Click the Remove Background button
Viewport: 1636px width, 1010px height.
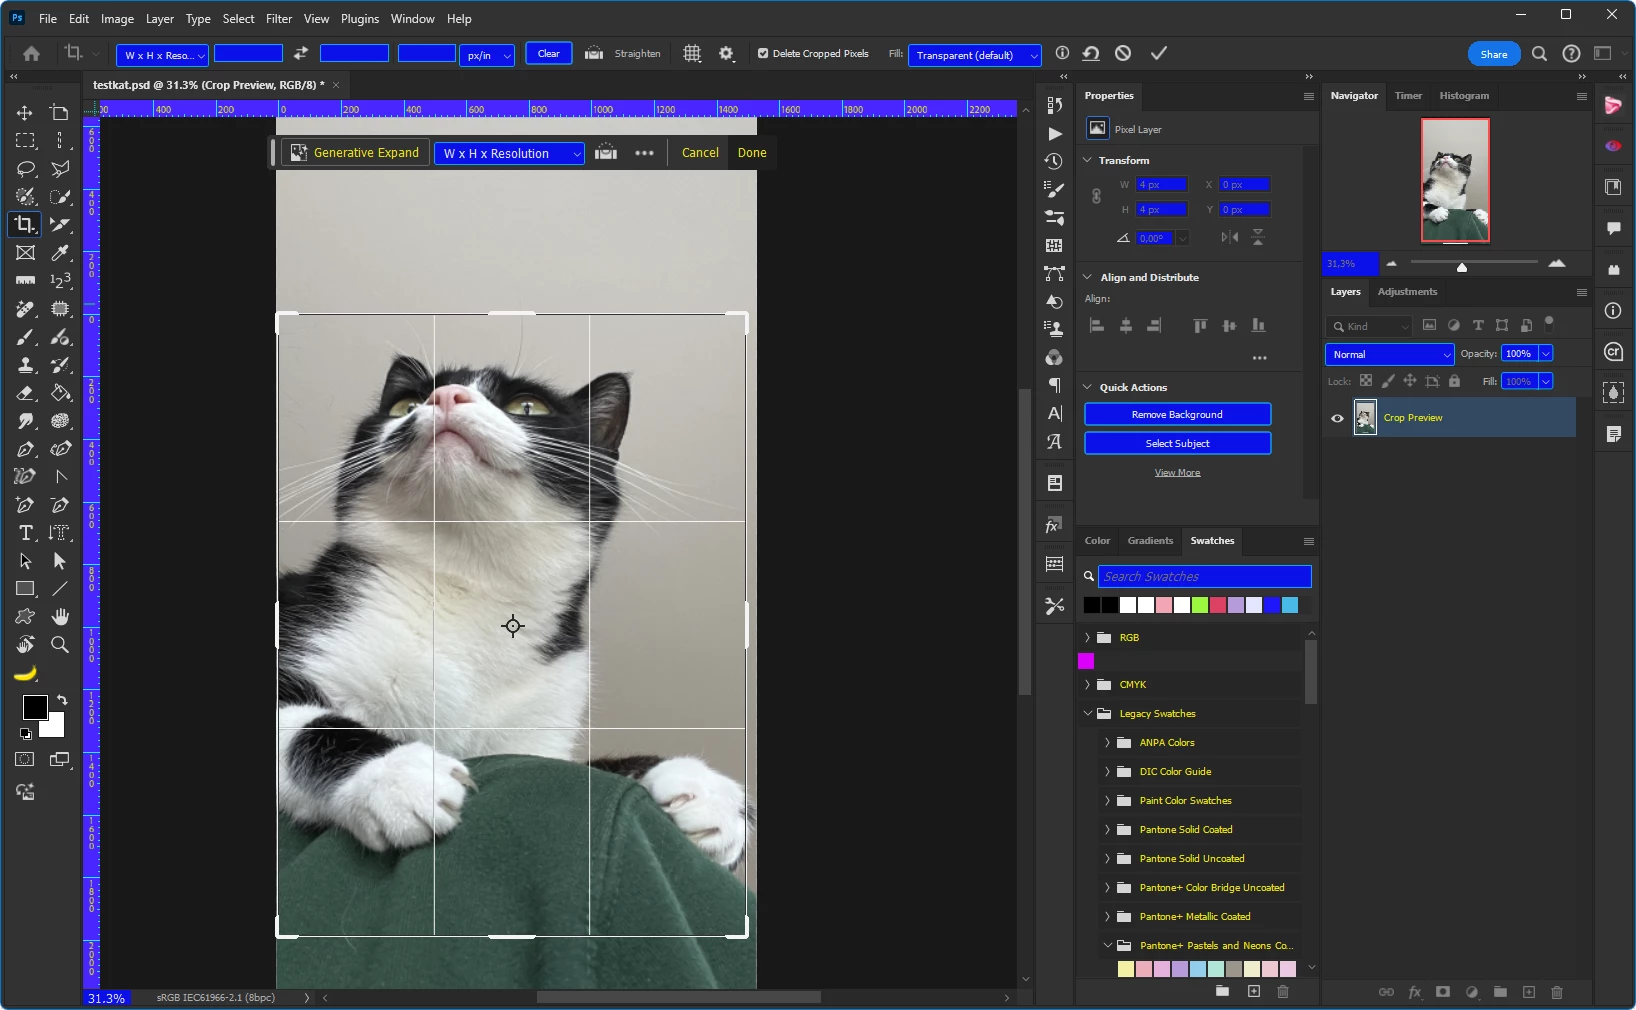pyautogui.click(x=1177, y=414)
